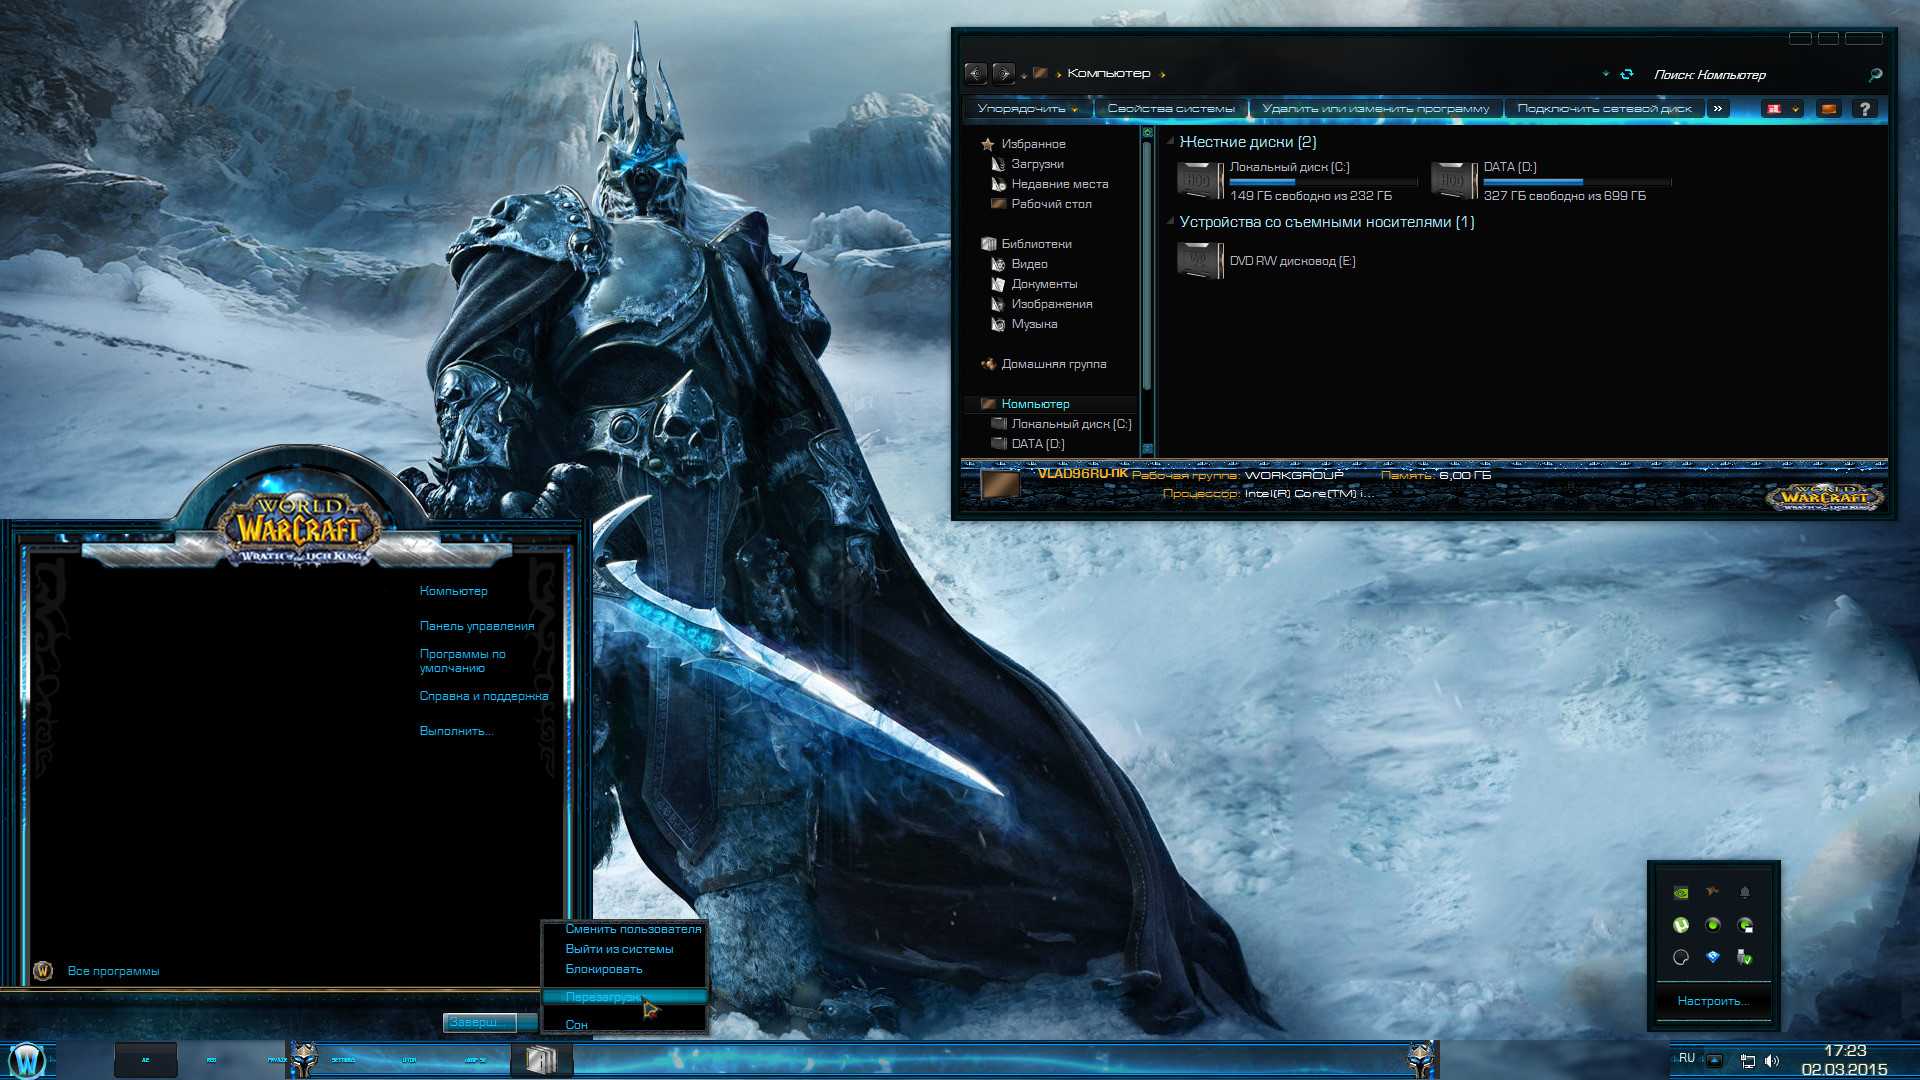Click pinned folder icon on taskbar
Viewport: 1920px width, 1080px height.
tap(541, 1060)
